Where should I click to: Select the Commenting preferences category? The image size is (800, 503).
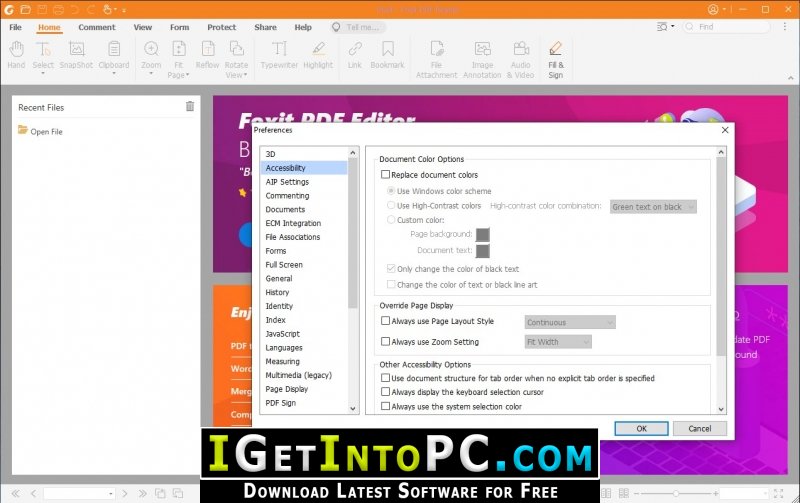pyautogui.click(x=304, y=195)
